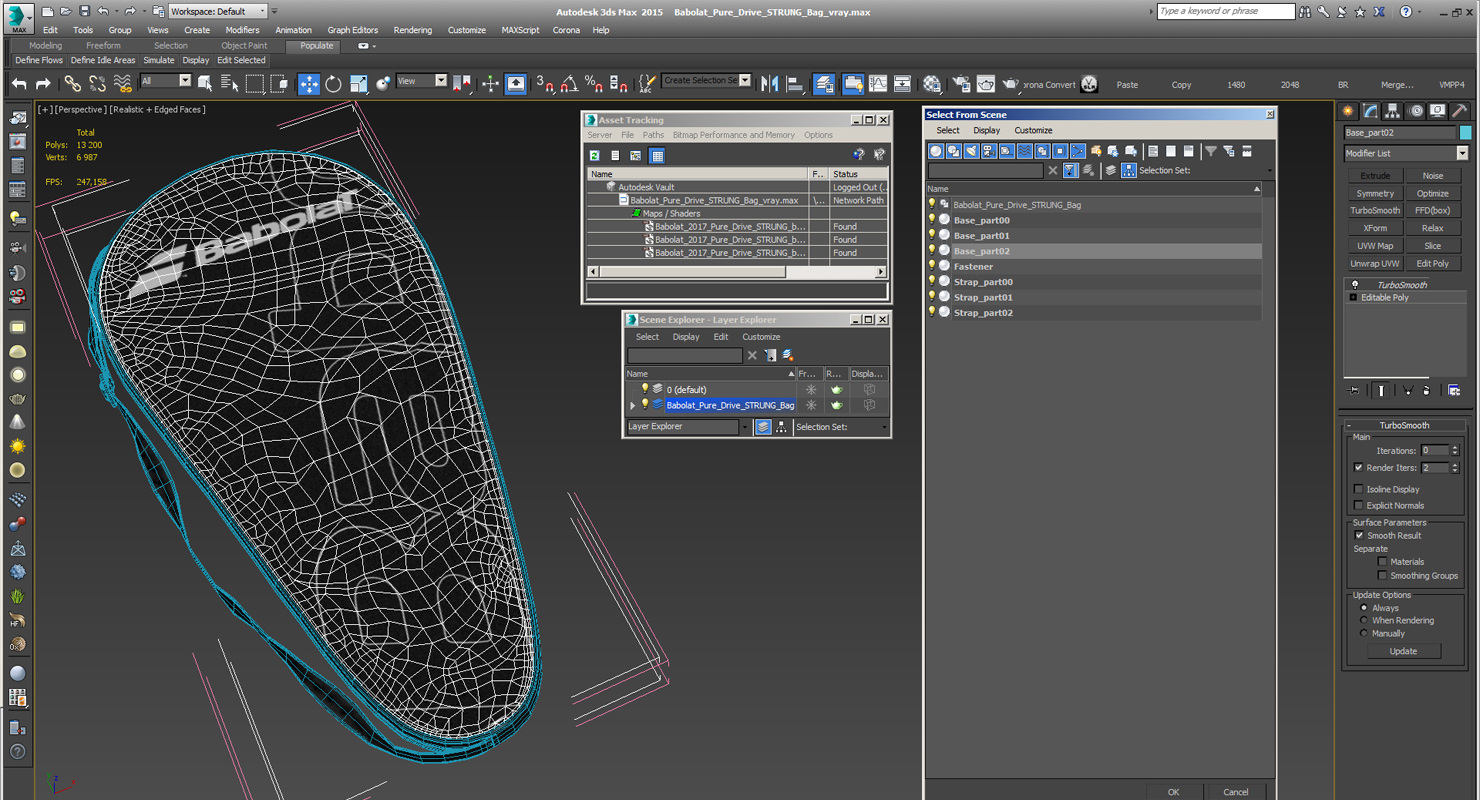Open Rendered Frame Window icon
The image size is (1480, 800).
point(986,84)
